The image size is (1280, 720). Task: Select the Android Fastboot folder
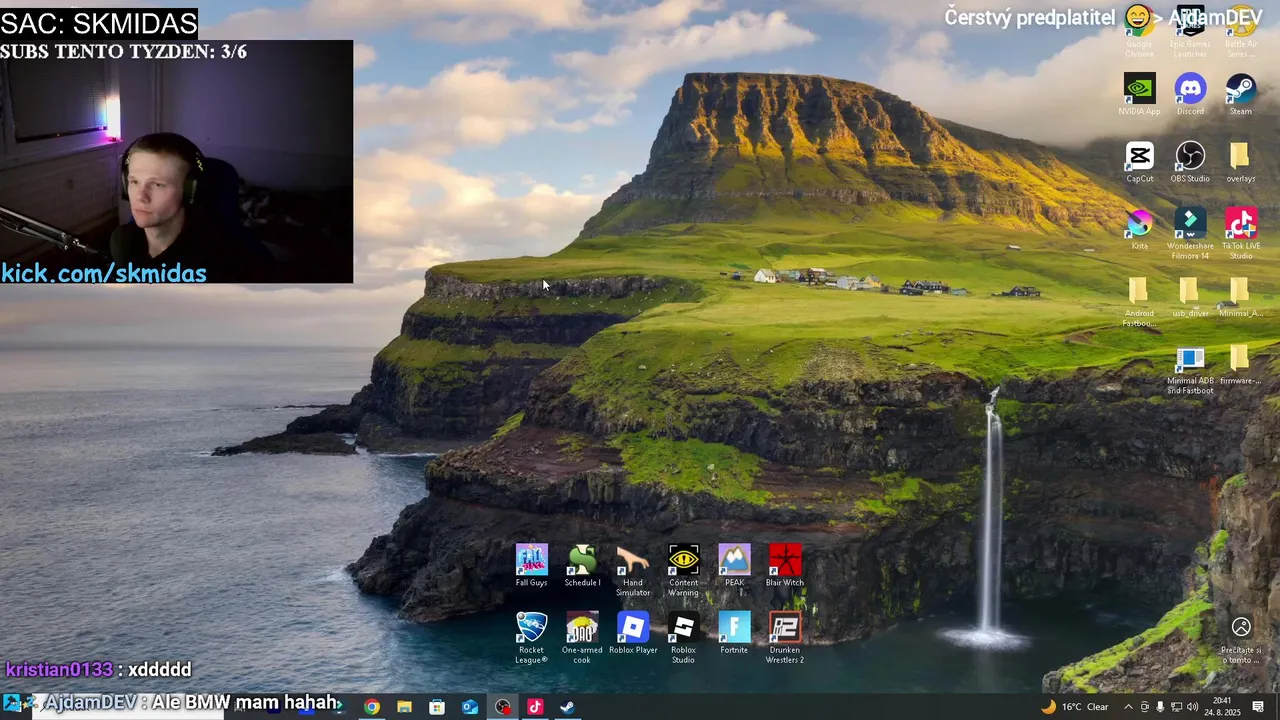coord(1139,301)
